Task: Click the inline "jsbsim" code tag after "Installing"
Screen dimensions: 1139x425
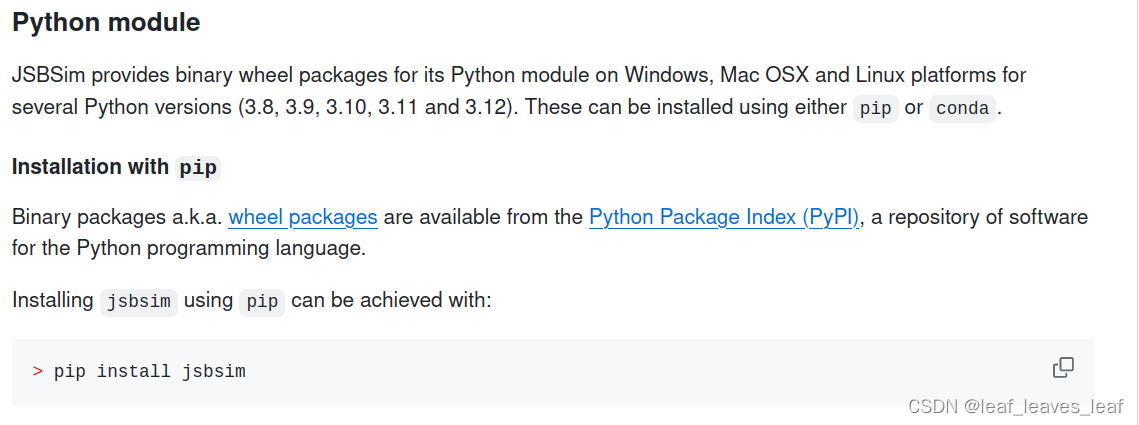Action: pyautogui.click(x=139, y=302)
